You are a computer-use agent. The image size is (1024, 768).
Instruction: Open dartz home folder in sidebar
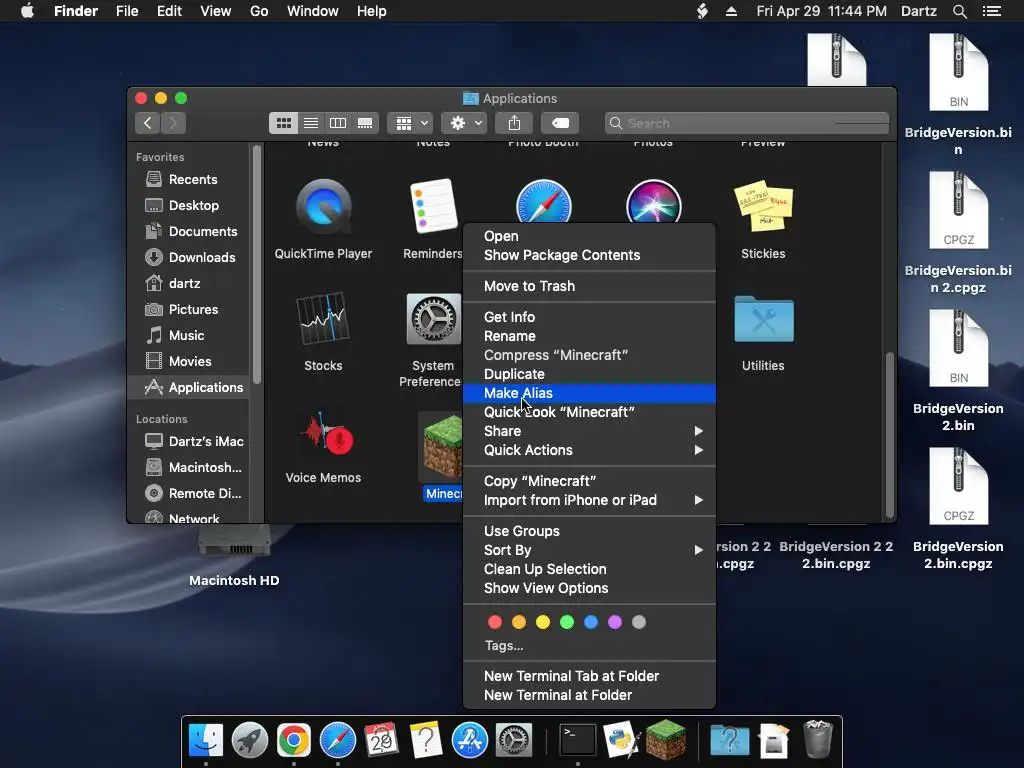[189, 283]
